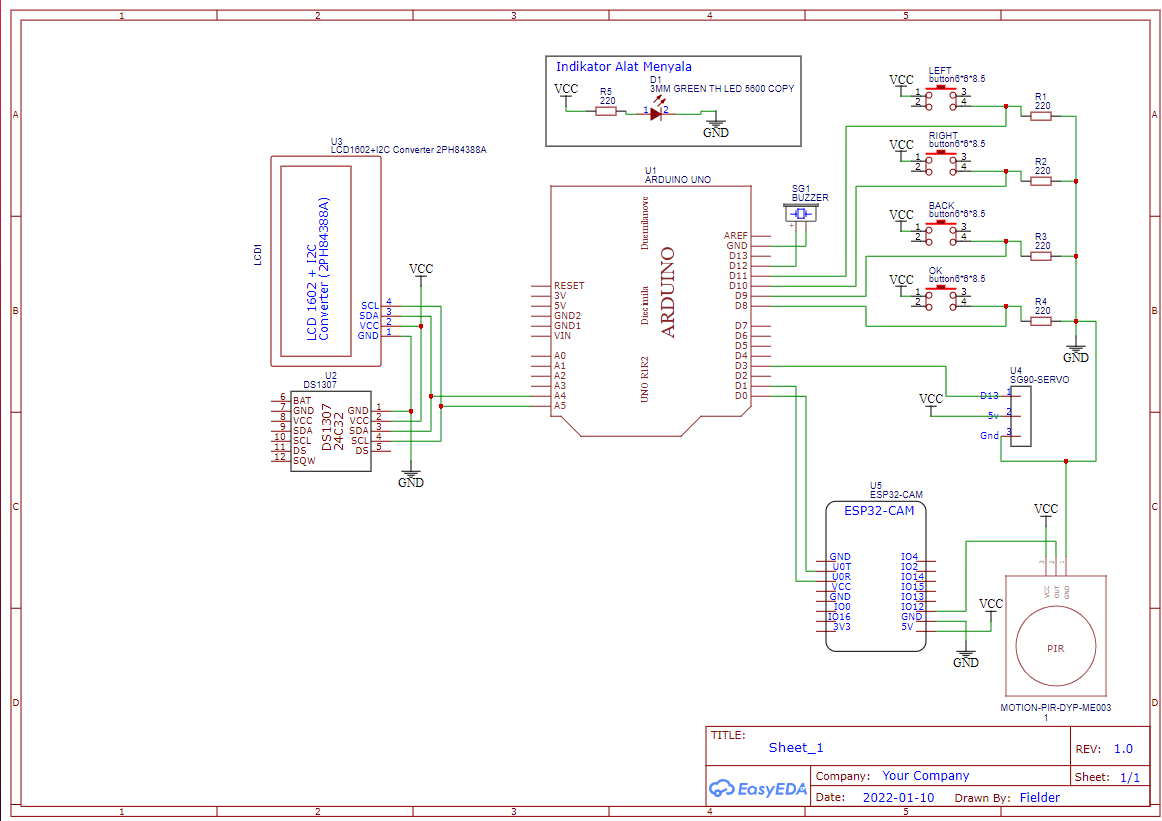Click the date "2022-01-10"
Screen dimensions: 1162x821
coord(898,798)
